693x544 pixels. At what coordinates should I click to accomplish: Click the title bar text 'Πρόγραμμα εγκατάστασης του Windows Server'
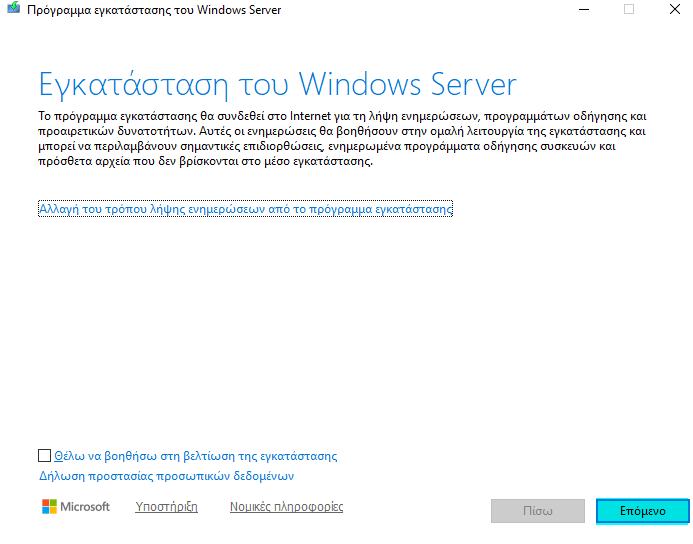click(x=154, y=10)
